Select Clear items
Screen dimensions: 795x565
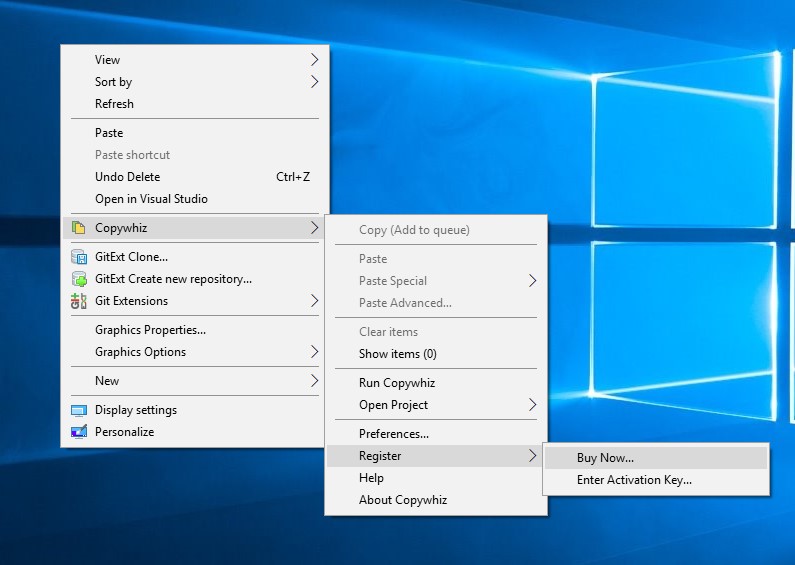[436, 332]
